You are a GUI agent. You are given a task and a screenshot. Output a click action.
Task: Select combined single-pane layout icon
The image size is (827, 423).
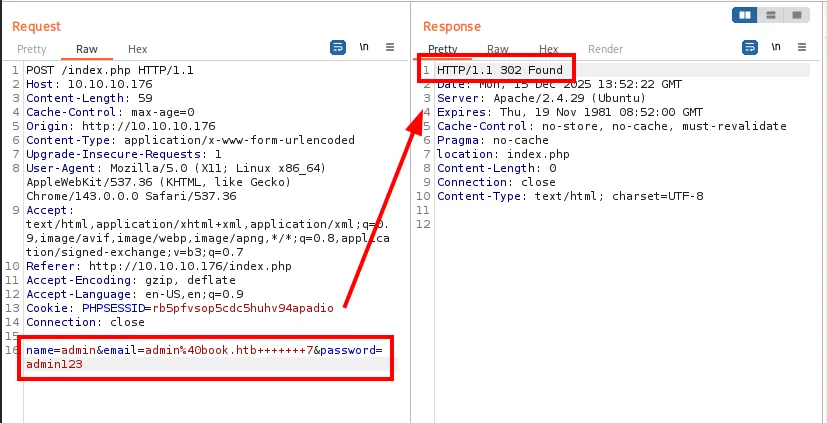tap(796, 15)
